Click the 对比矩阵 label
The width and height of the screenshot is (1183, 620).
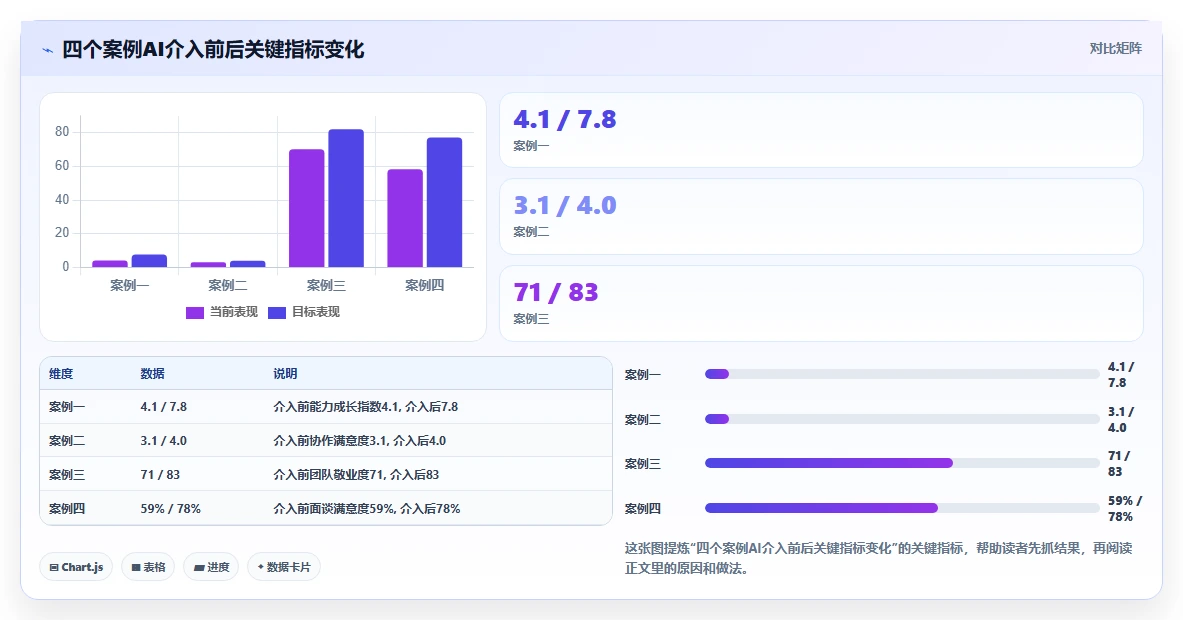[1115, 48]
